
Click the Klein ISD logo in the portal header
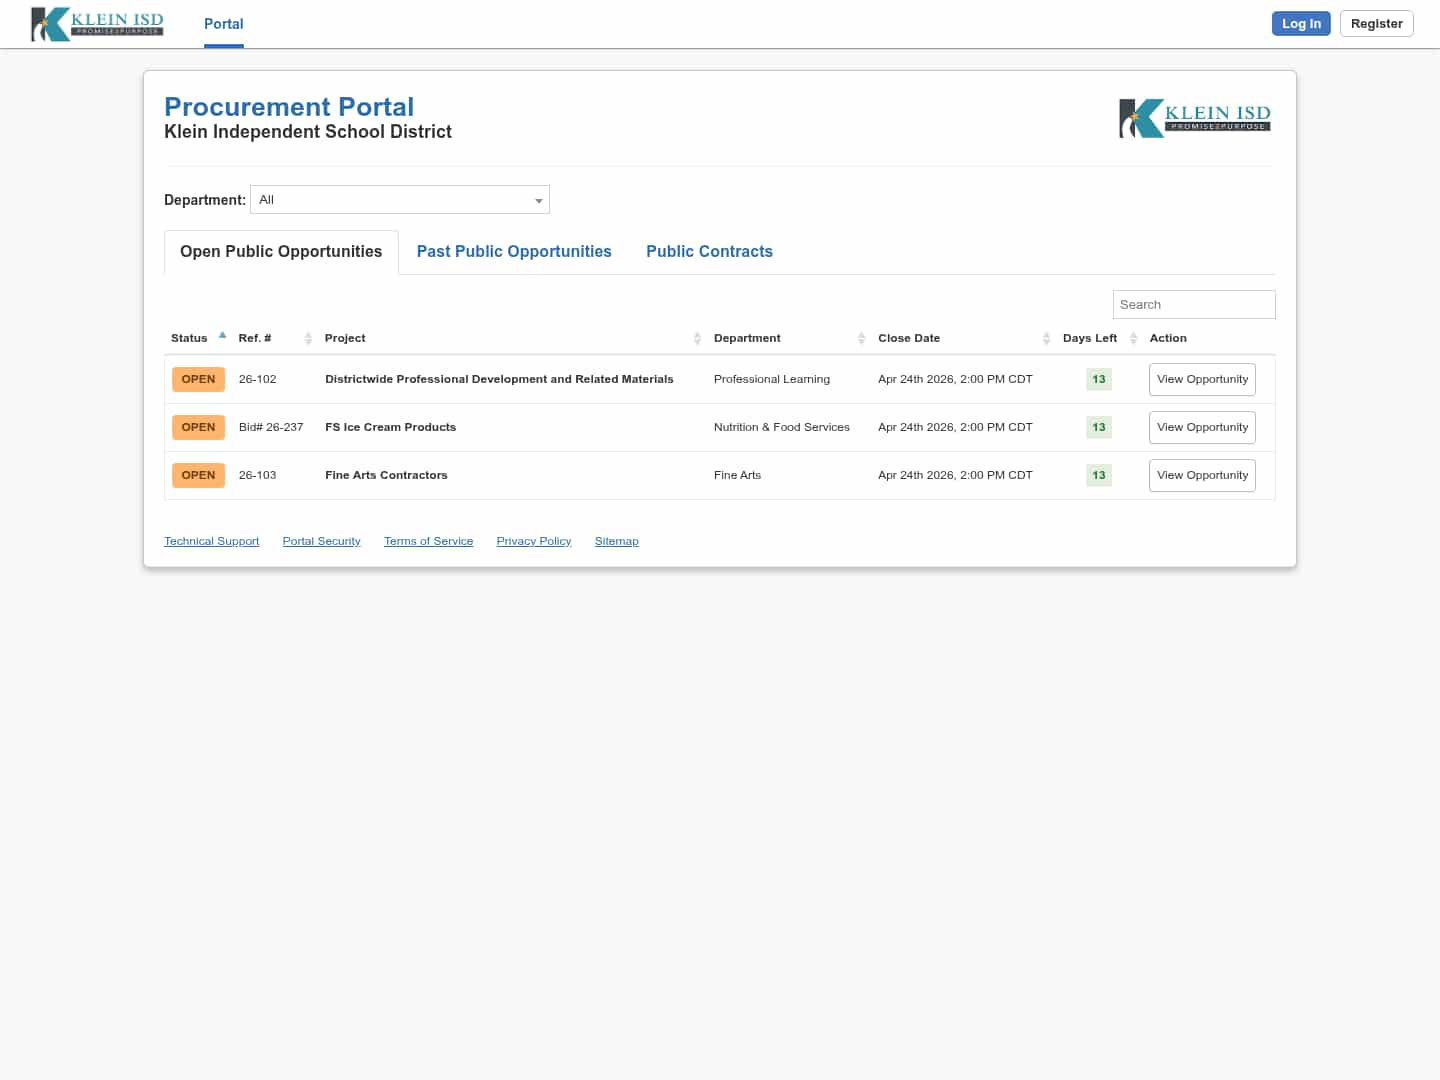1194,117
